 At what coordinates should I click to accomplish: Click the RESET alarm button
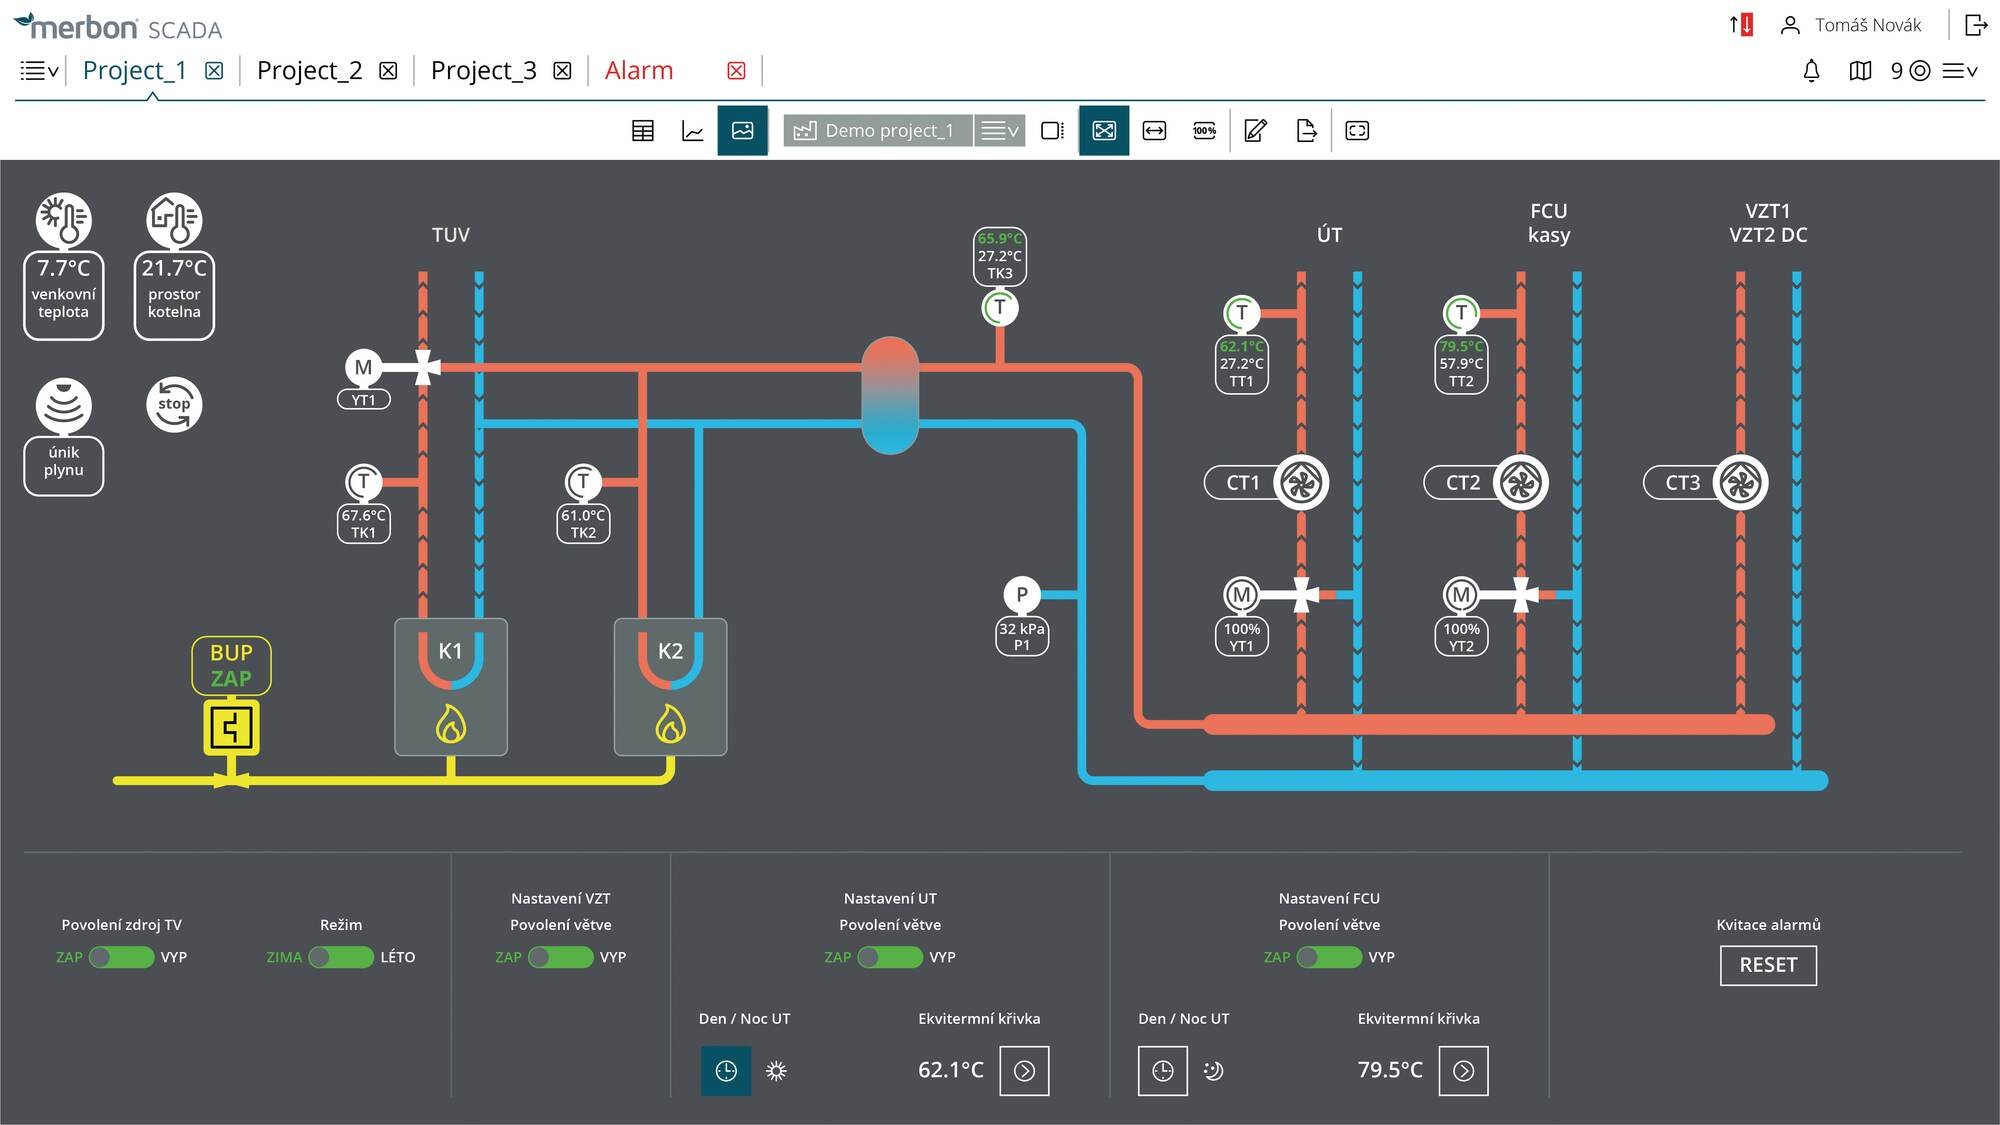(x=1768, y=965)
